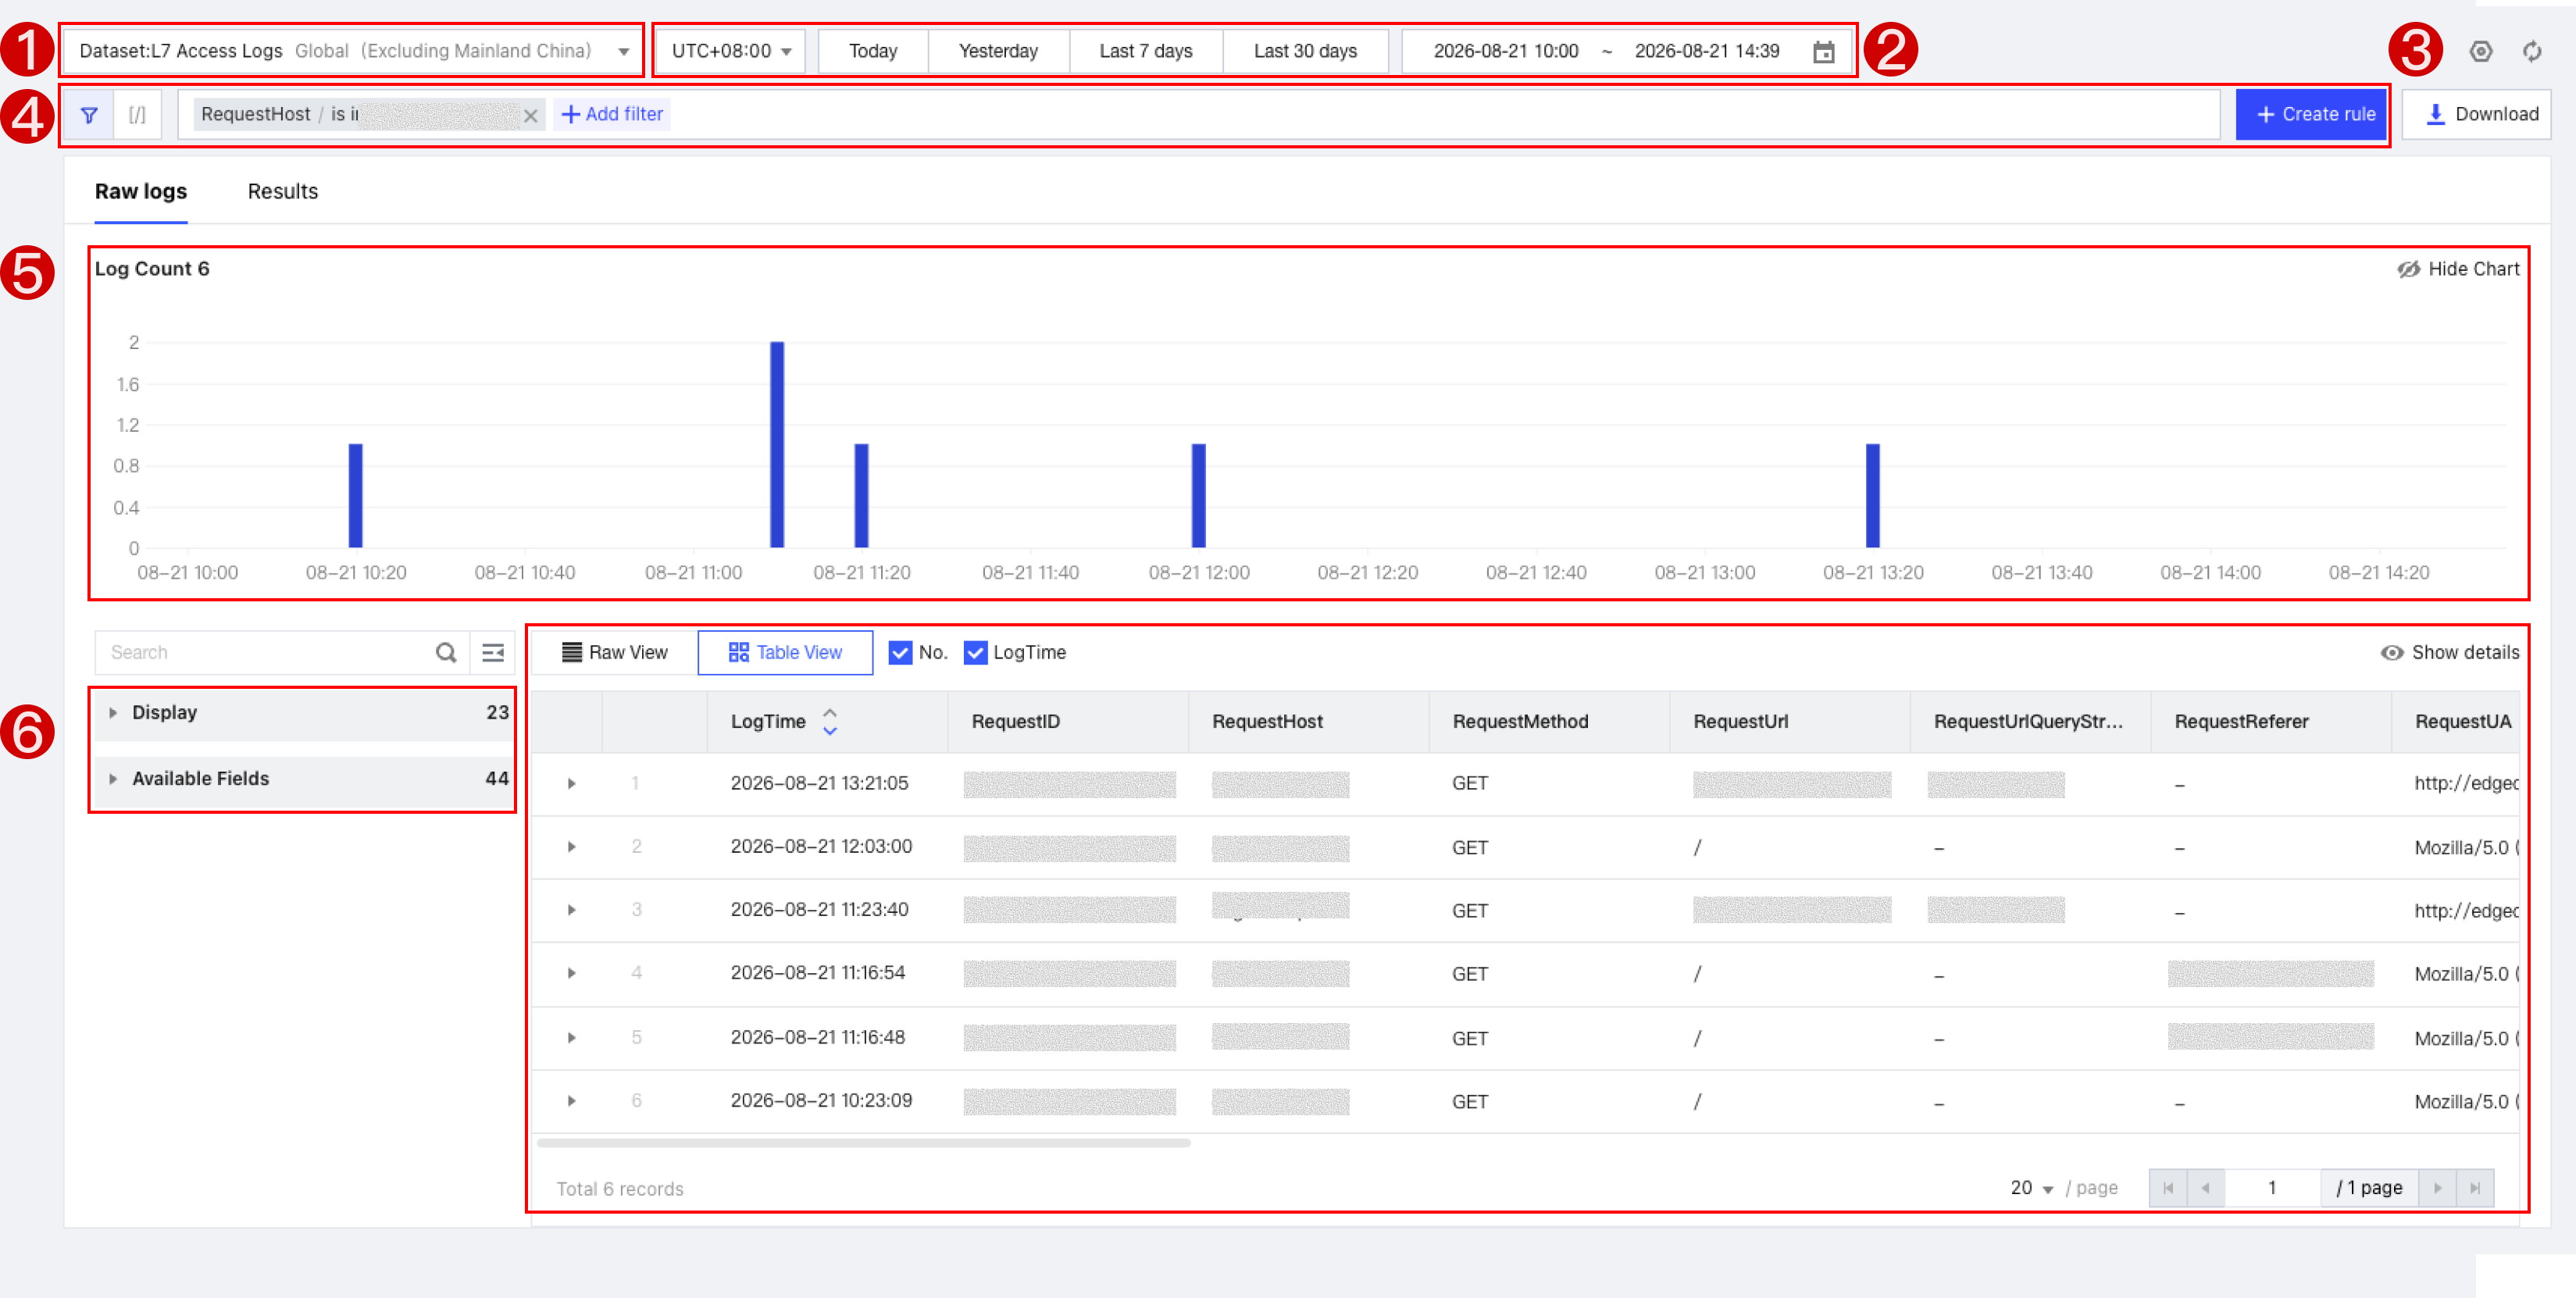This screenshot has height=1298, width=2576.
Task: Hide the log count chart
Action: (x=2458, y=269)
